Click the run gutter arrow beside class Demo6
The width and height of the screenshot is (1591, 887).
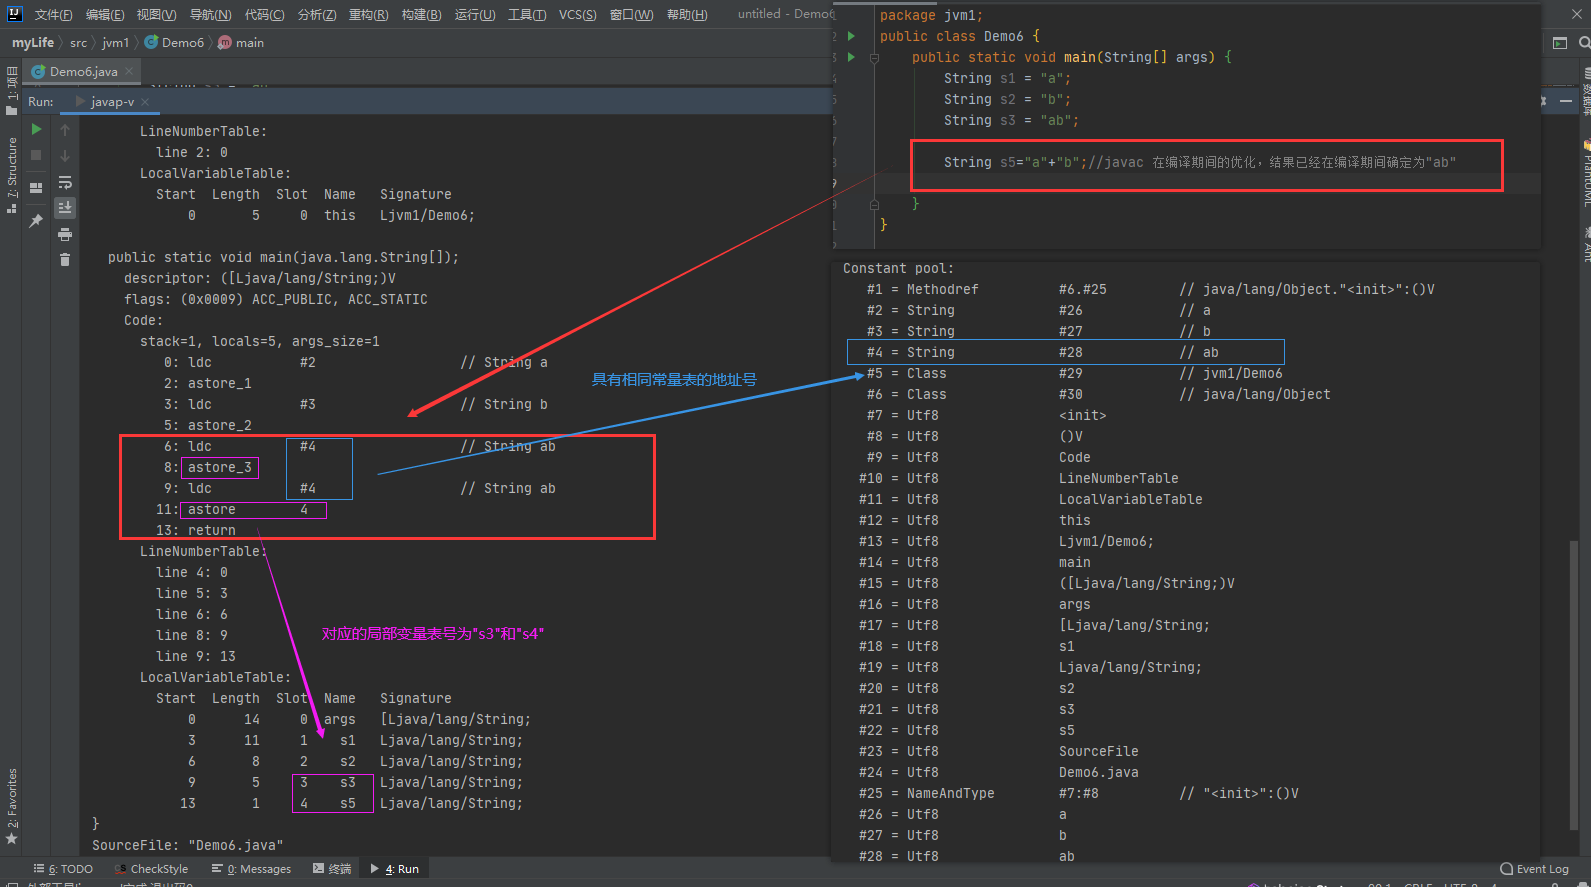(x=851, y=36)
